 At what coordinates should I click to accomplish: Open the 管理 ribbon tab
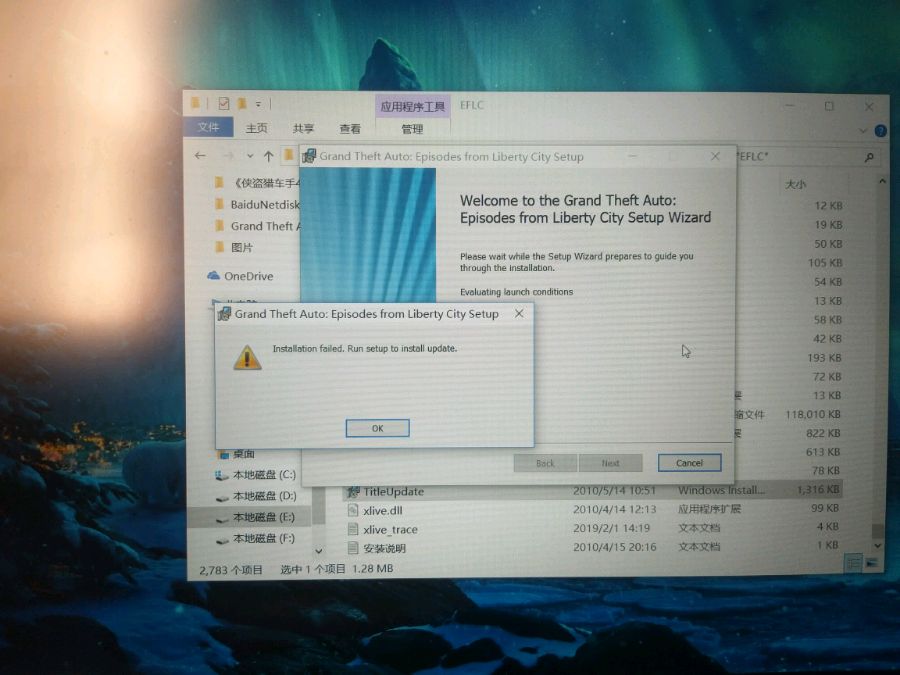pos(412,129)
